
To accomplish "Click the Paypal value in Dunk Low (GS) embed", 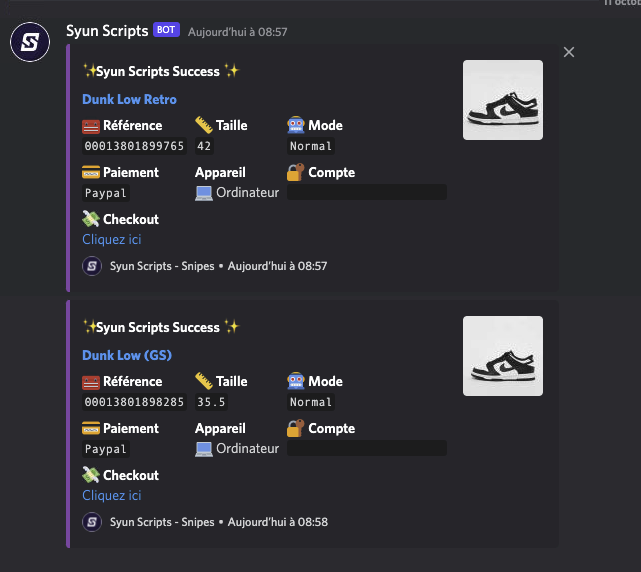I will [x=105, y=449].
